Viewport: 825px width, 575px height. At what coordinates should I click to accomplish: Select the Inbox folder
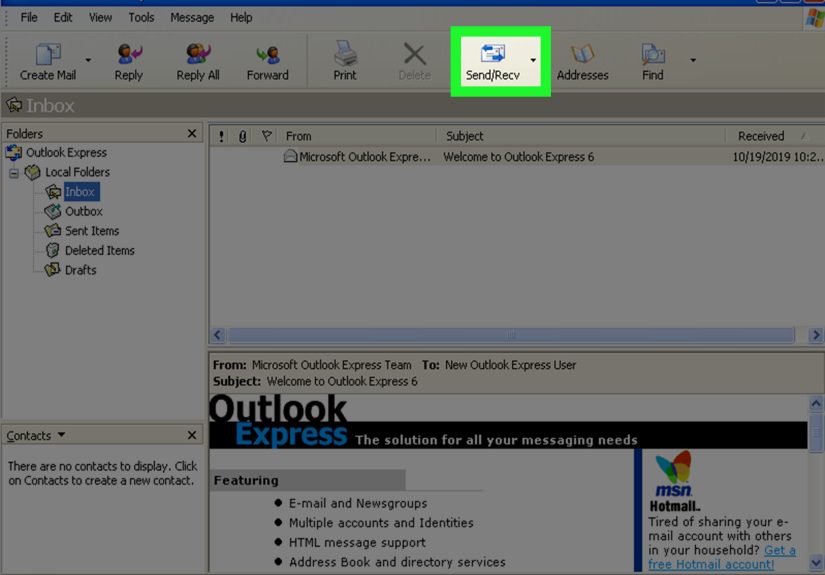[x=81, y=192]
